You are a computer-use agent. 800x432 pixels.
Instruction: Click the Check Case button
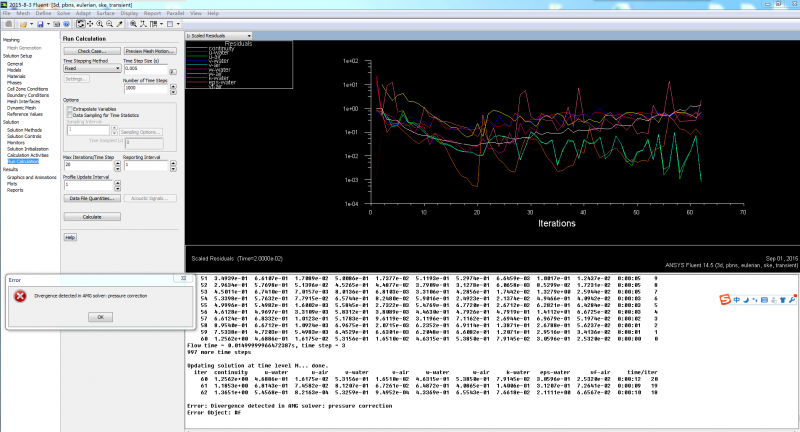(x=92, y=50)
